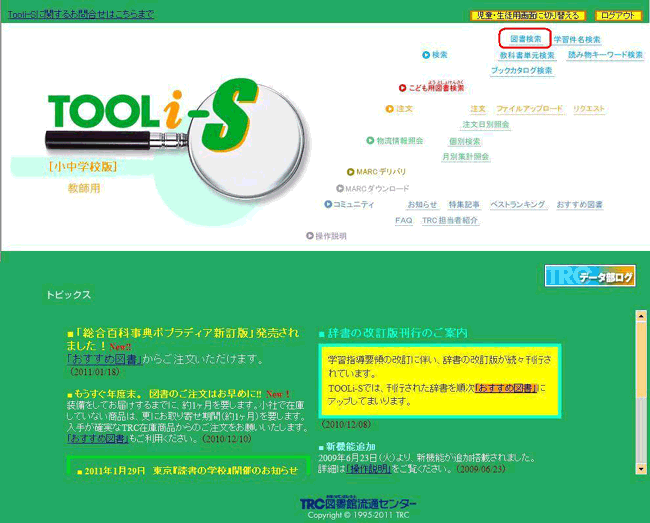Click the トピックス heading
Image resolution: width=650 pixels, height=523 pixels.
pos(68,295)
